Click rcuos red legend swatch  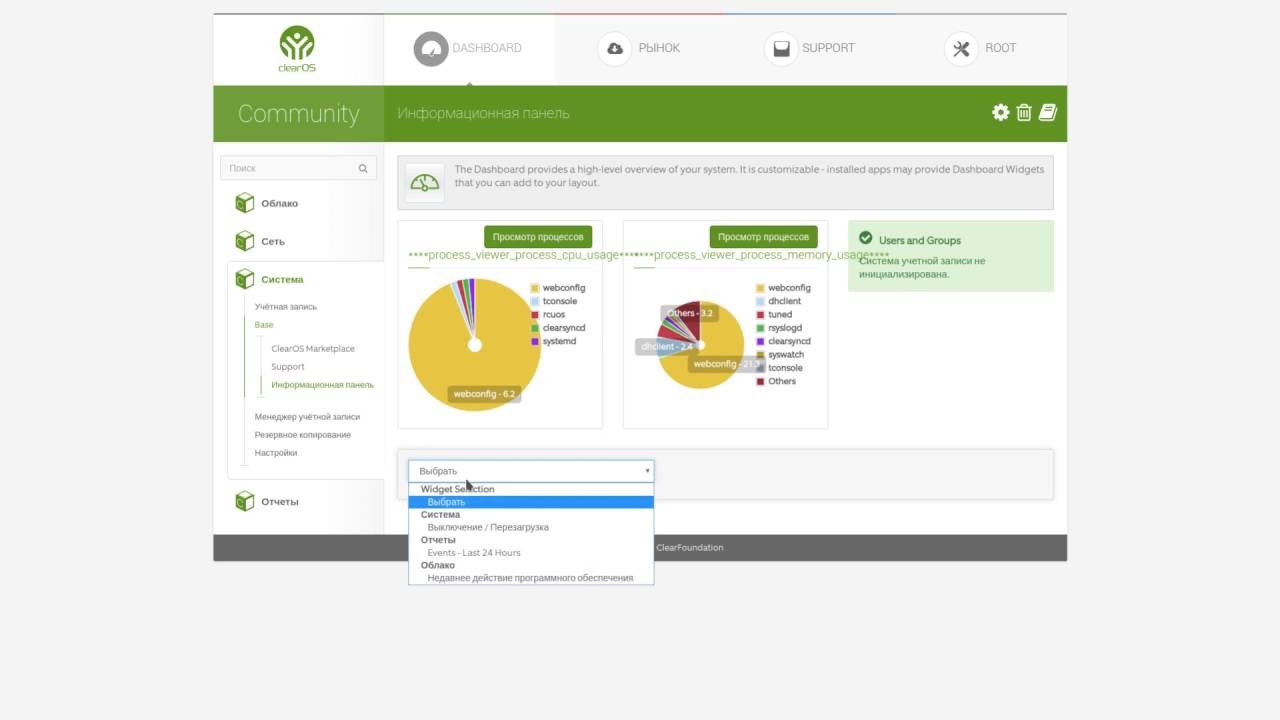(535, 315)
